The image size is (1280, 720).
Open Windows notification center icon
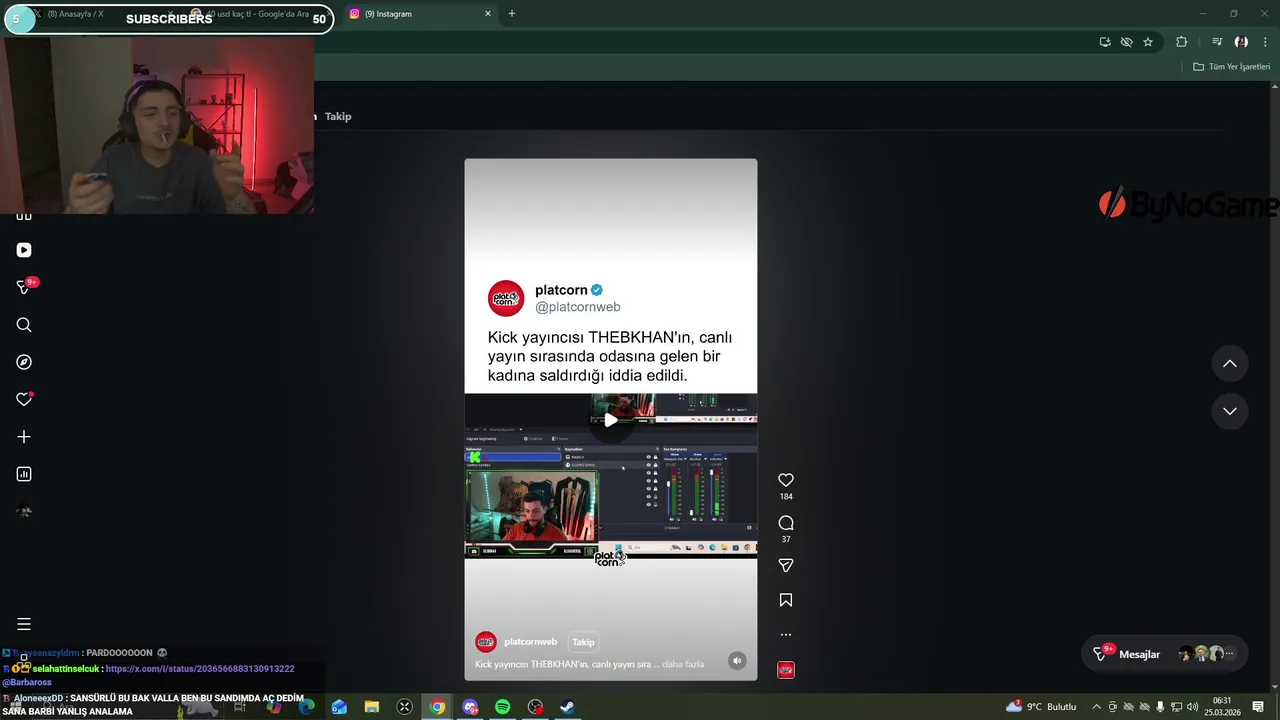tap(1258, 707)
